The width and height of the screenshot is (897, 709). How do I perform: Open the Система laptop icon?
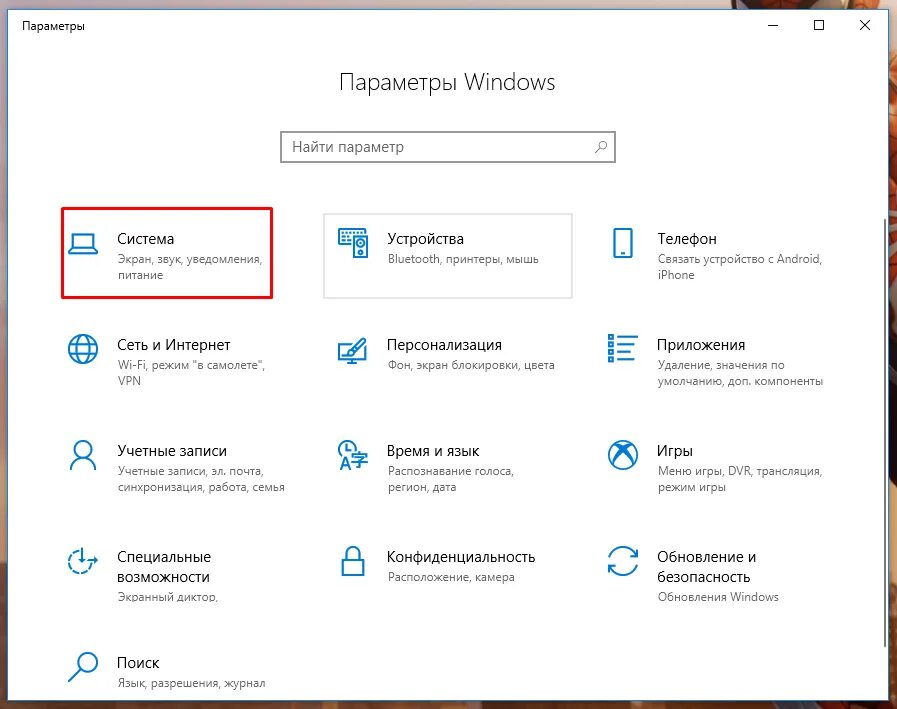click(83, 243)
